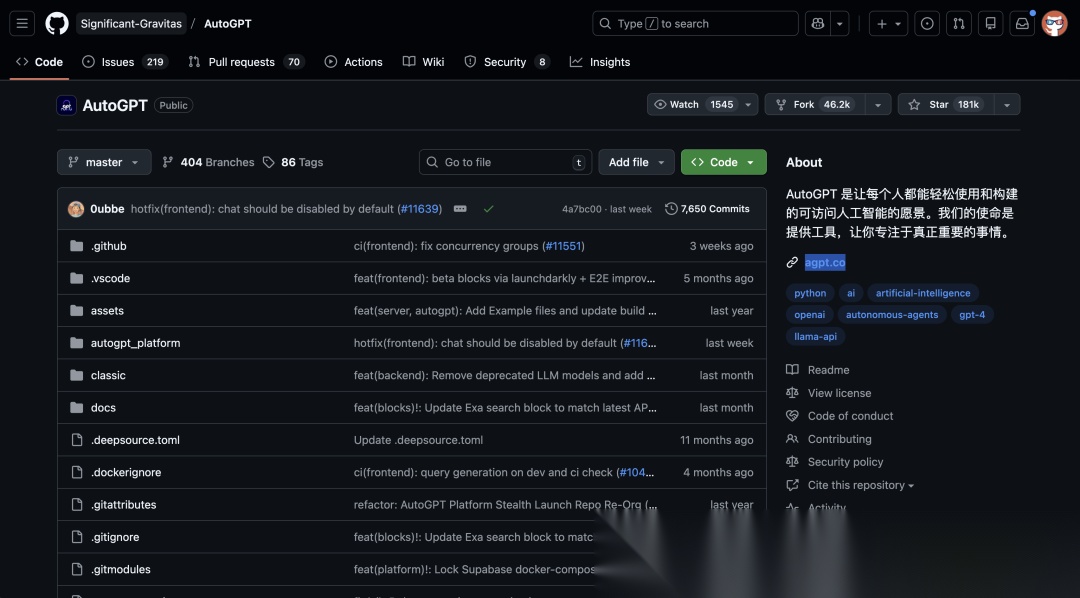Screen dimensions: 1080x598
Task: Open the pull requests icon in top bar
Action: coord(959,23)
